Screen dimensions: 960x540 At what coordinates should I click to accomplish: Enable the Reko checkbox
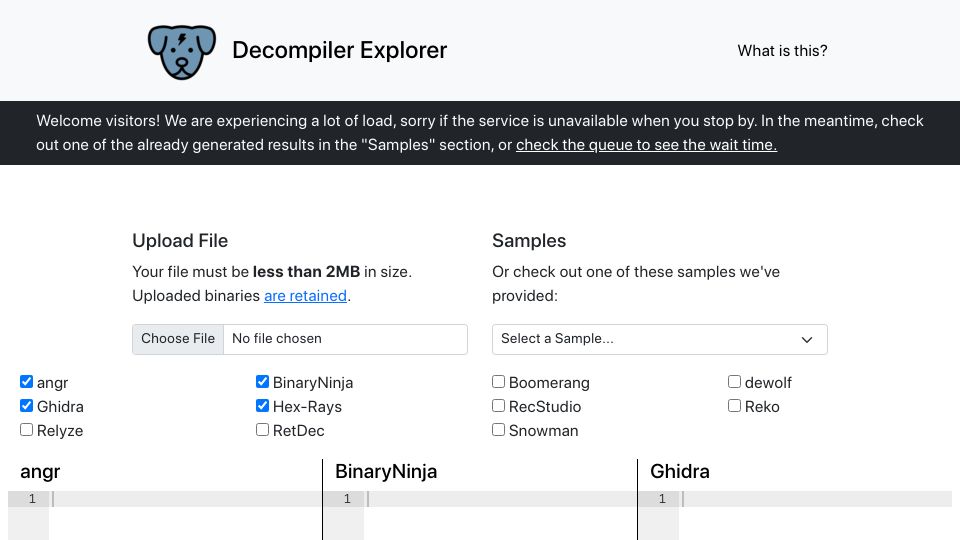tap(734, 406)
